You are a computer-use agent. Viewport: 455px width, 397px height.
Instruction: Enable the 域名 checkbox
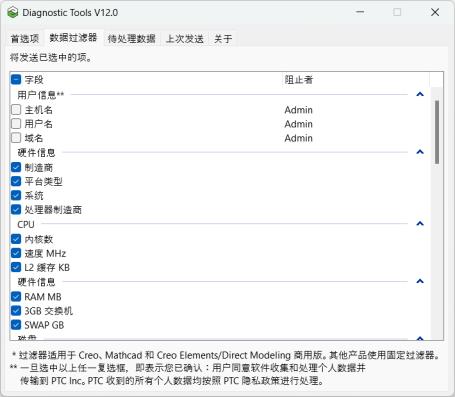point(16,138)
